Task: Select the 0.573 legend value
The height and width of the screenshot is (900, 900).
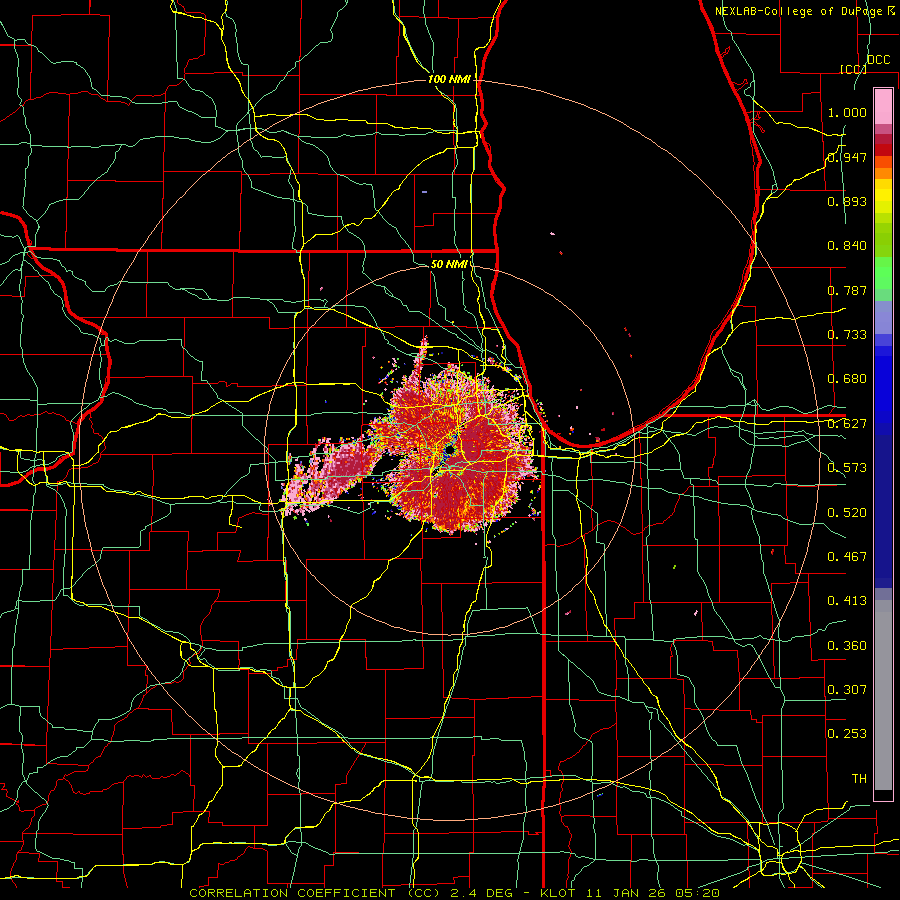Action: [x=847, y=468]
